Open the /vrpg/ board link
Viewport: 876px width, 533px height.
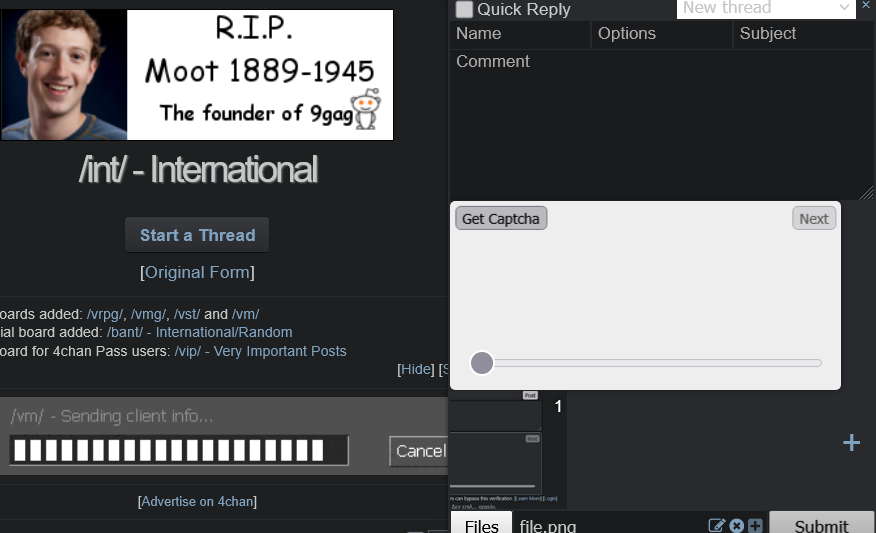pyautogui.click(x=104, y=314)
